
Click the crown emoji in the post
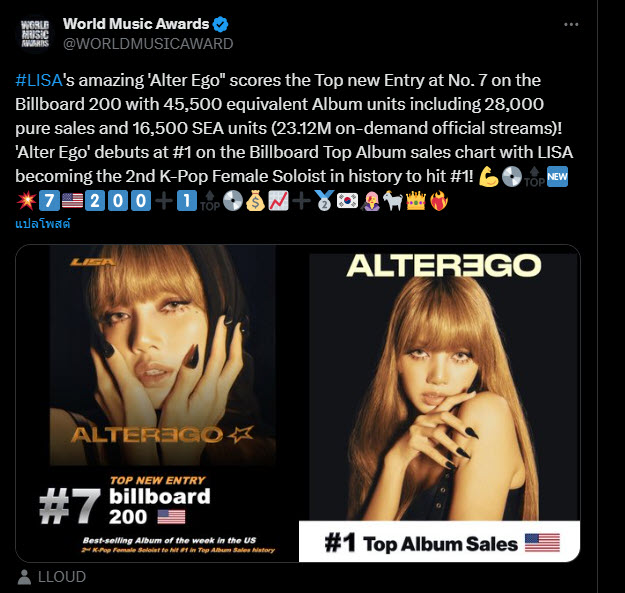tap(416, 200)
